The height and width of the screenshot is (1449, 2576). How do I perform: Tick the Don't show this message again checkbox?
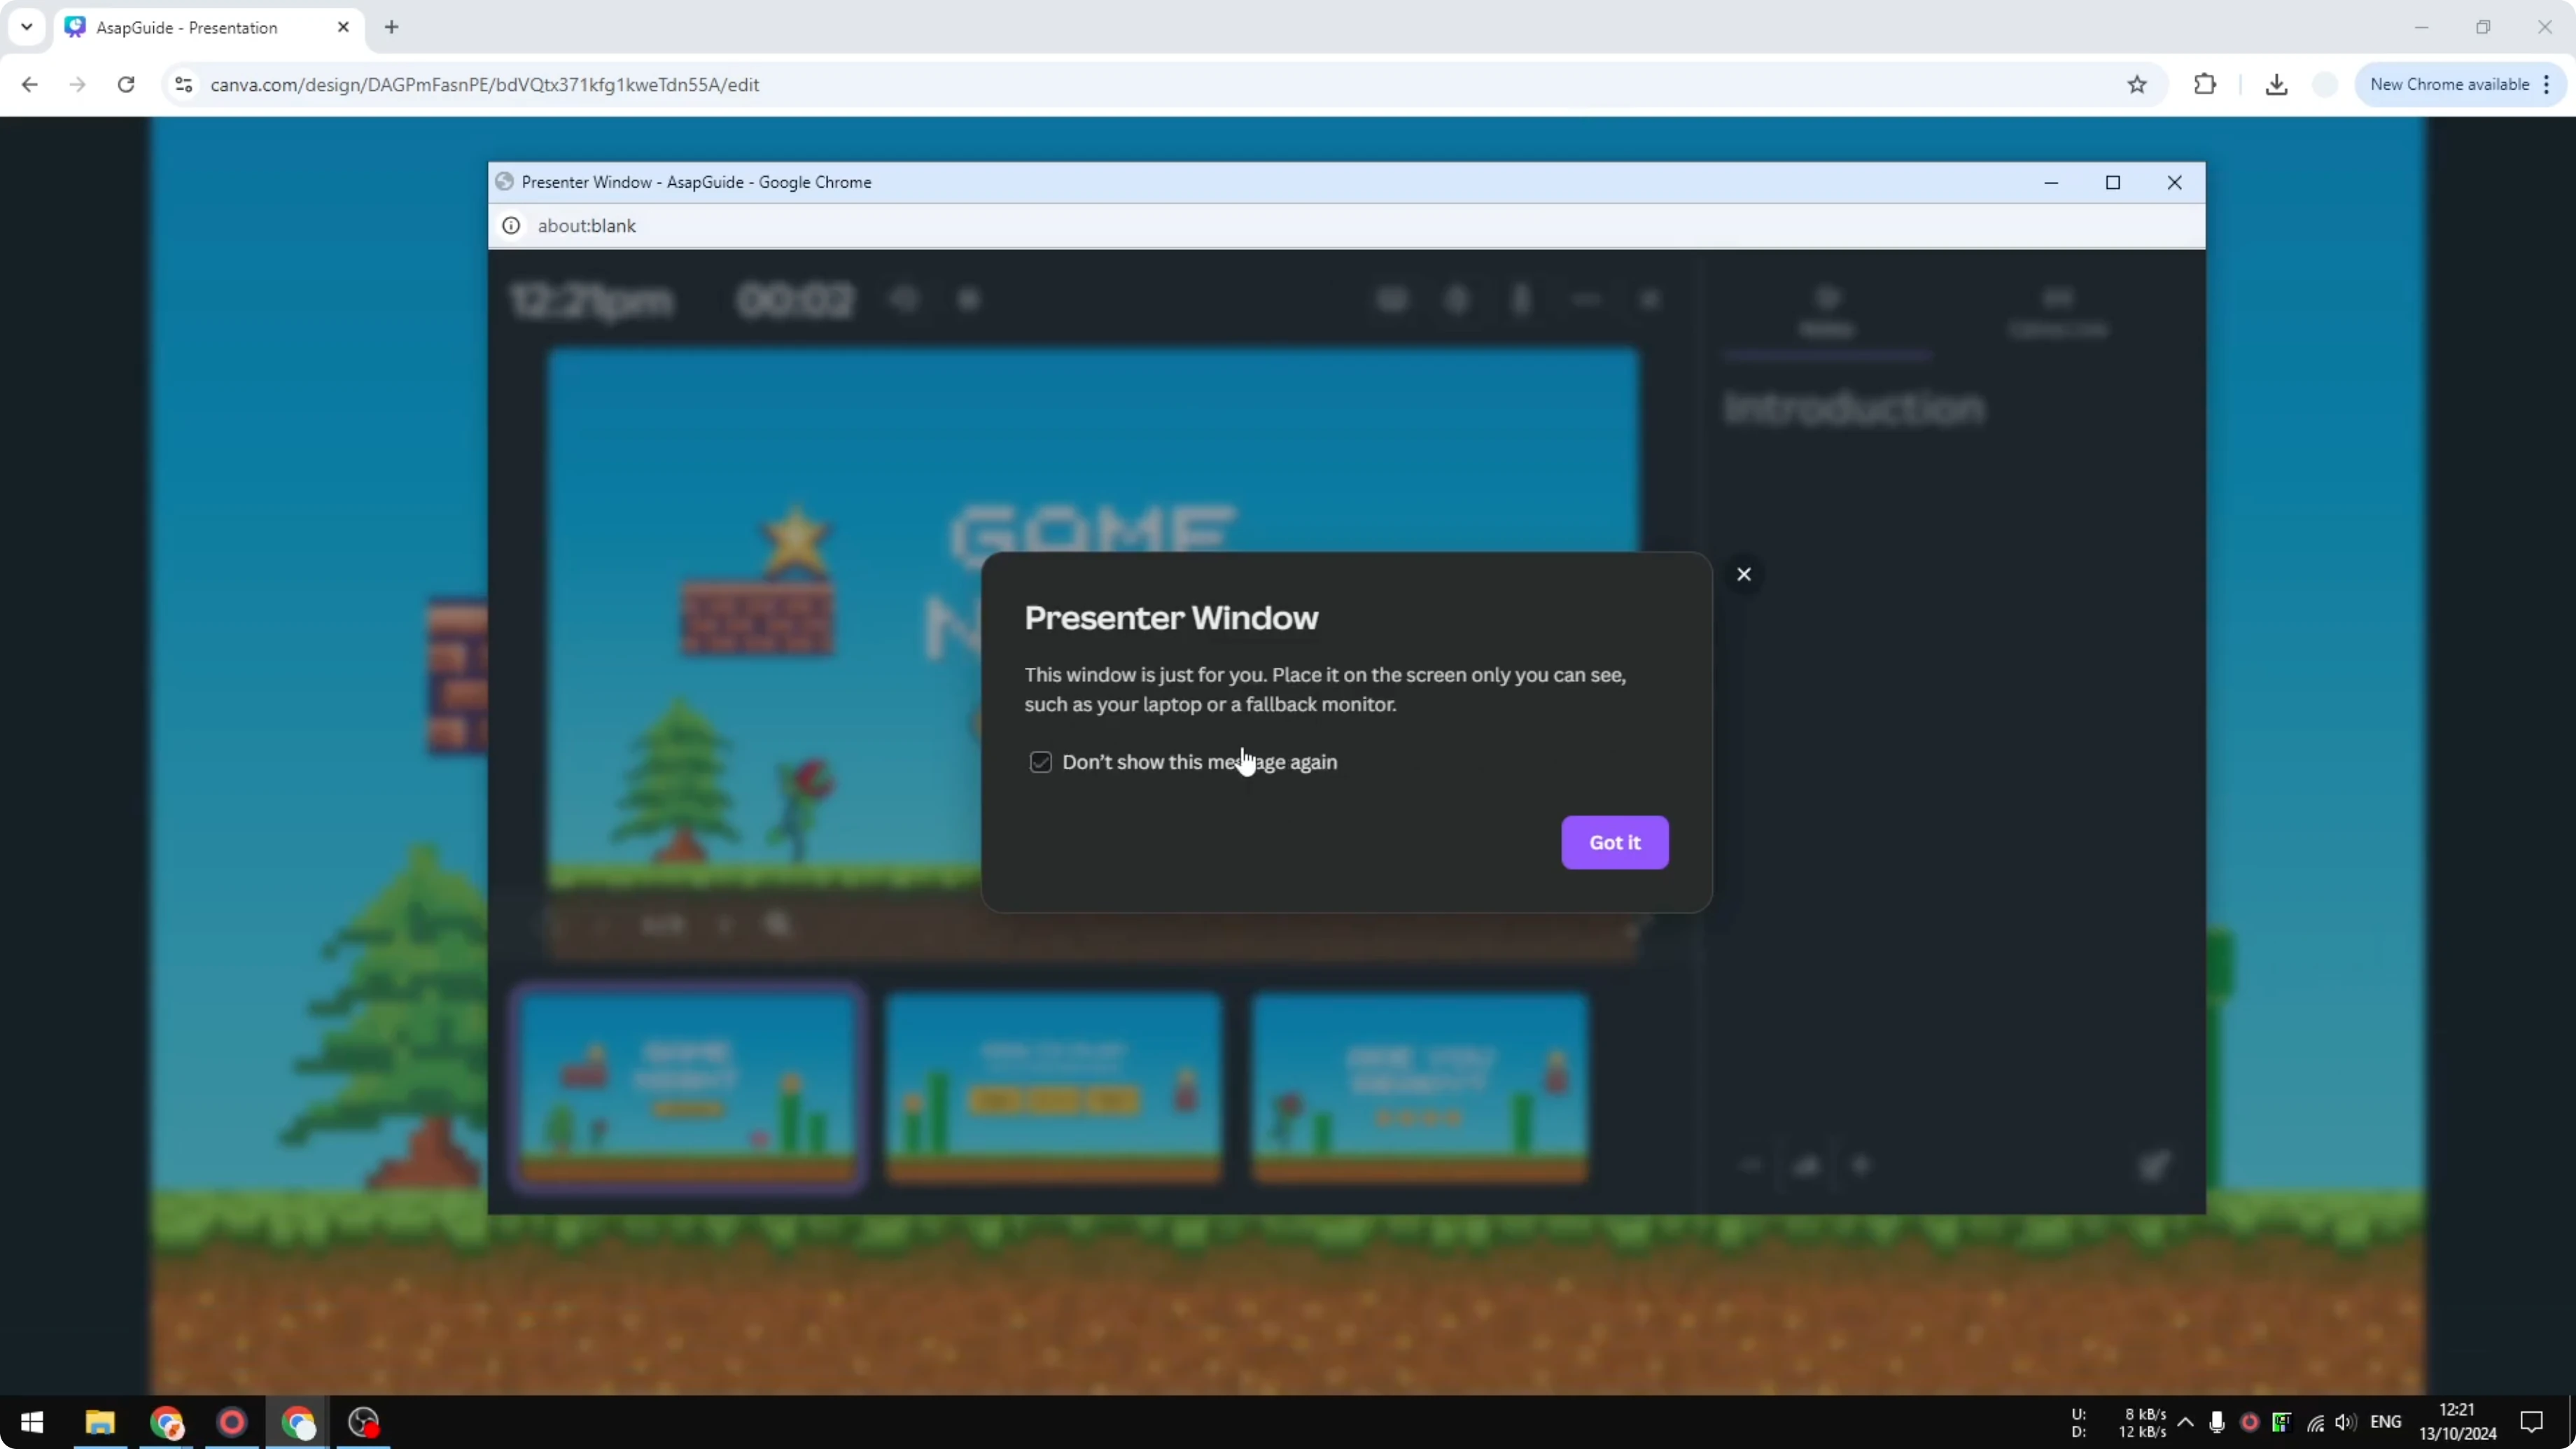point(1040,762)
